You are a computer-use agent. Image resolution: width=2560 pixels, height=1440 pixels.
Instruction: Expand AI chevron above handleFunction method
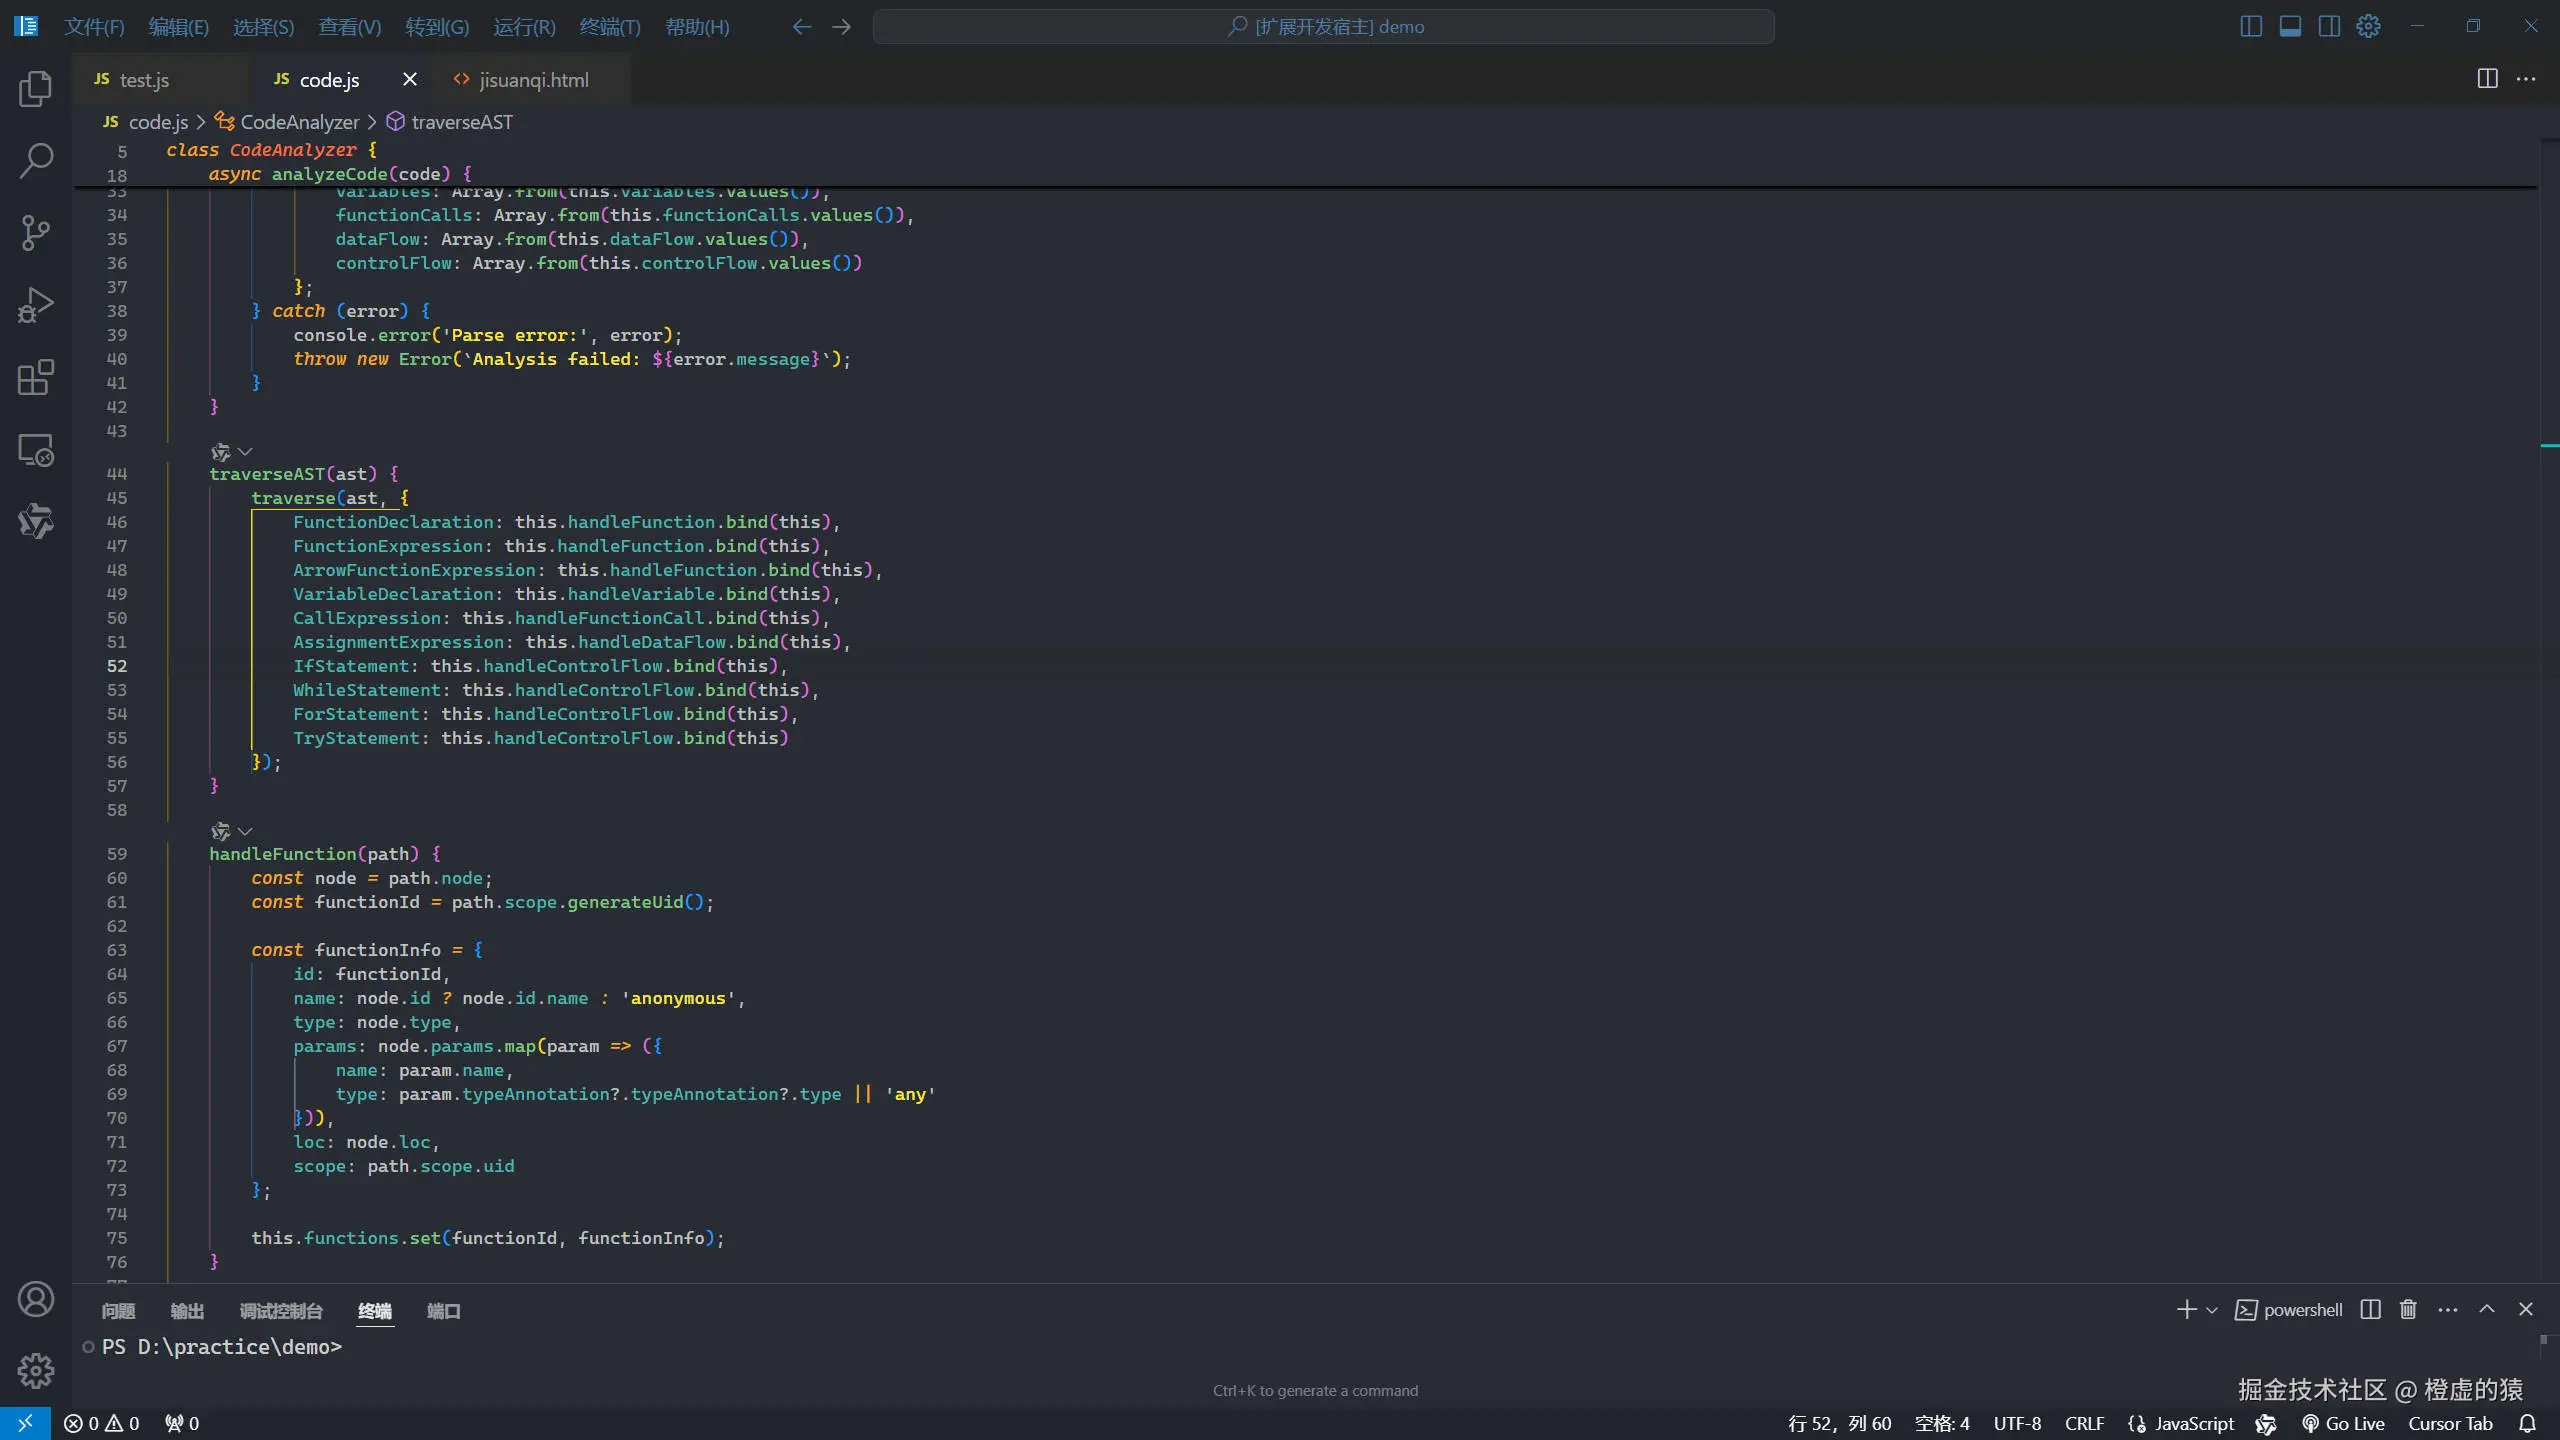pos(245,832)
